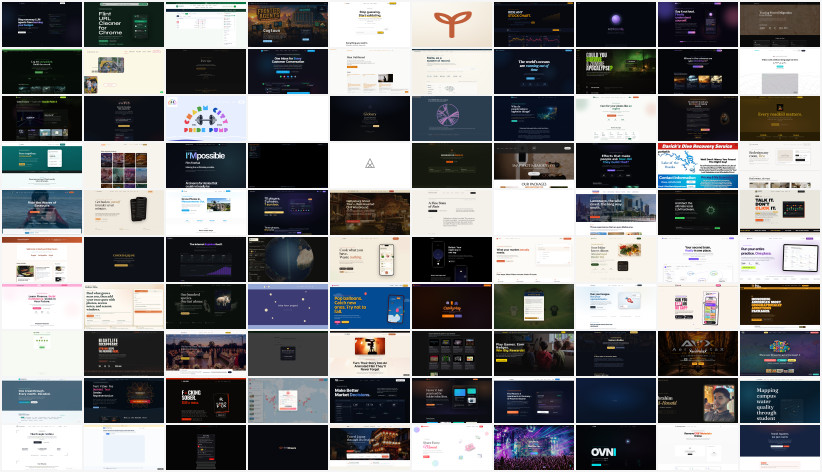The width and height of the screenshot is (822, 472).
Task: Open the zombie apocalypse survival thumbnail
Action: point(616,71)
